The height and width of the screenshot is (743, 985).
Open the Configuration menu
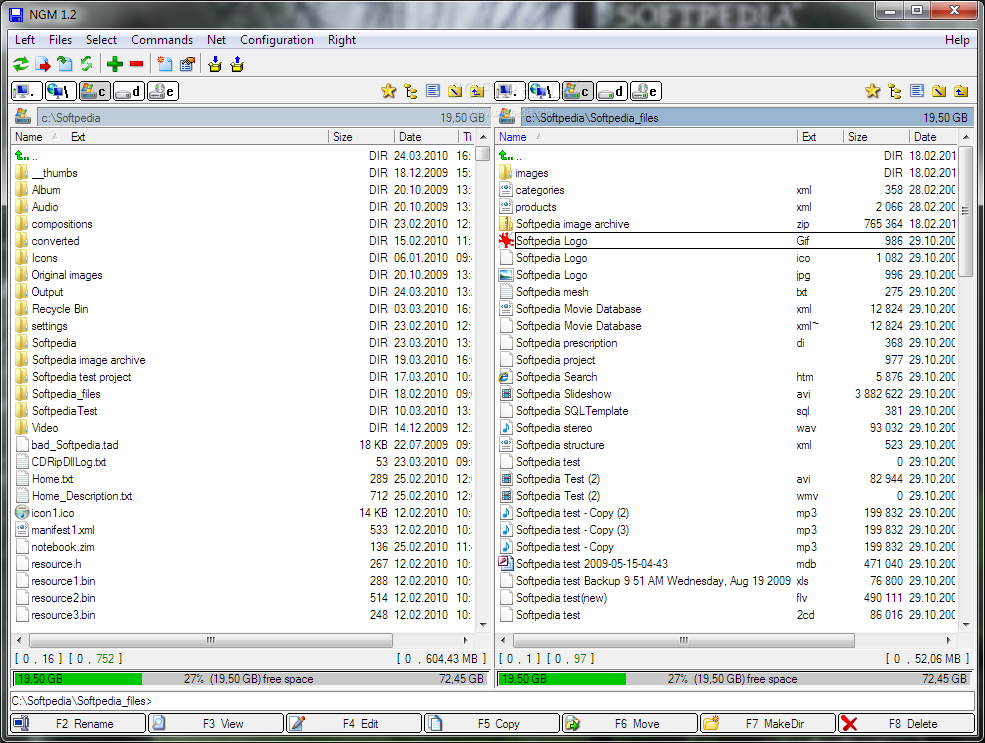point(277,40)
